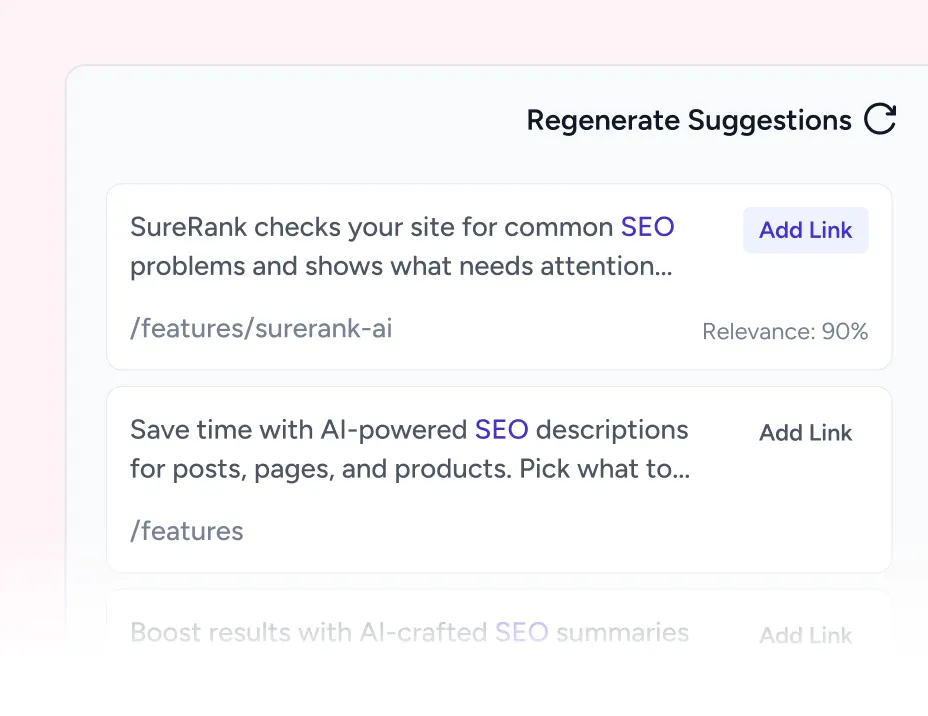Open the /features/surerank-ai page link

coord(261,328)
